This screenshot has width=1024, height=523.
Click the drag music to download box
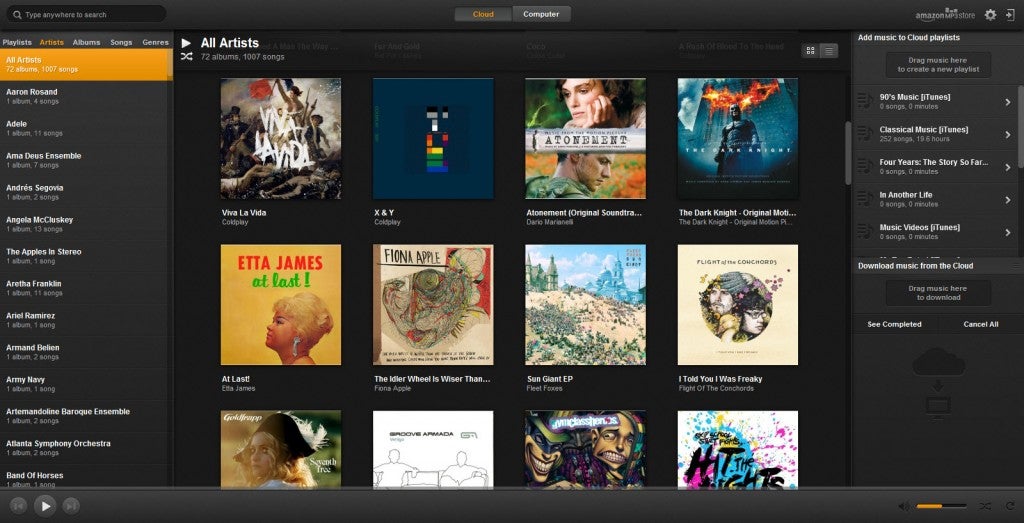click(x=938, y=293)
